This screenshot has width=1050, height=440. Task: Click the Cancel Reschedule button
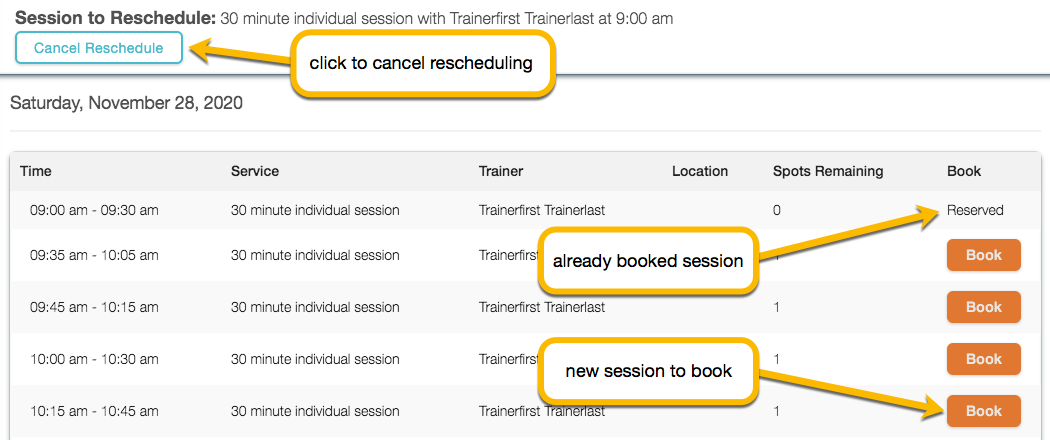(x=98, y=48)
